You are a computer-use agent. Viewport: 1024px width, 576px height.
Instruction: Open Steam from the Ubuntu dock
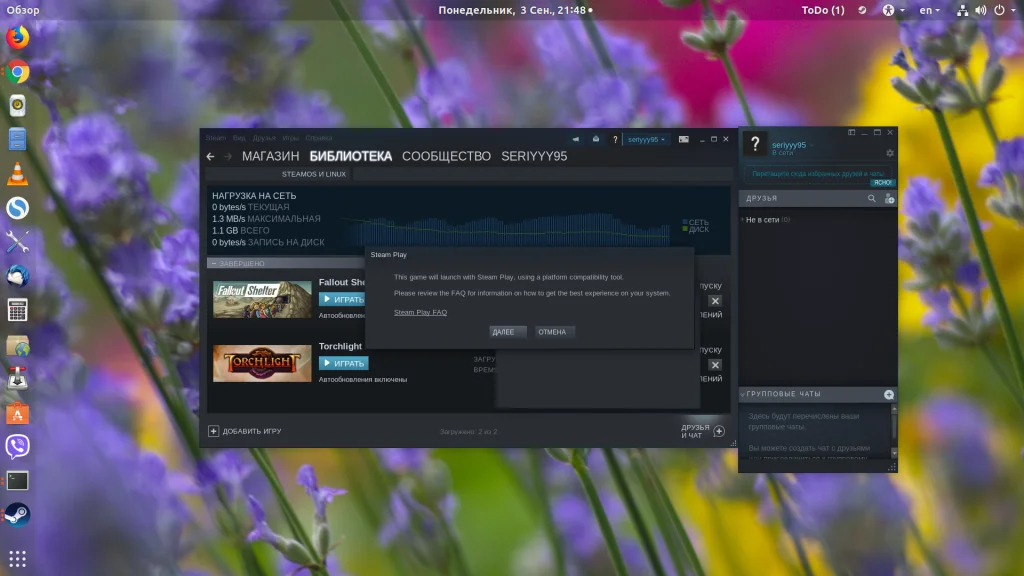pyautogui.click(x=17, y=514)
